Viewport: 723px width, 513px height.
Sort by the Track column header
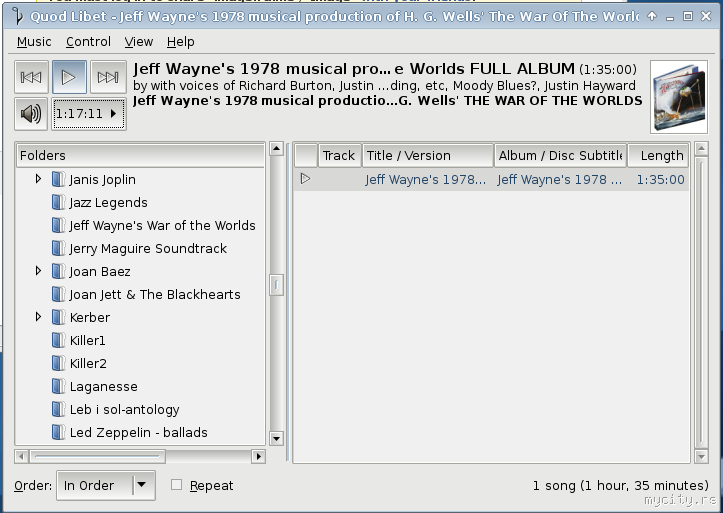pos(340,155)
